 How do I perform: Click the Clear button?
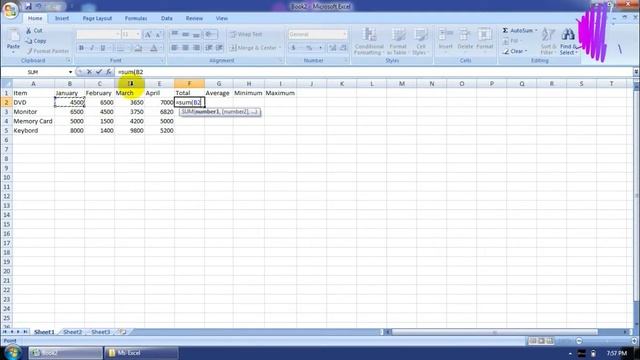pyautogui.click(x=515, y=51)
